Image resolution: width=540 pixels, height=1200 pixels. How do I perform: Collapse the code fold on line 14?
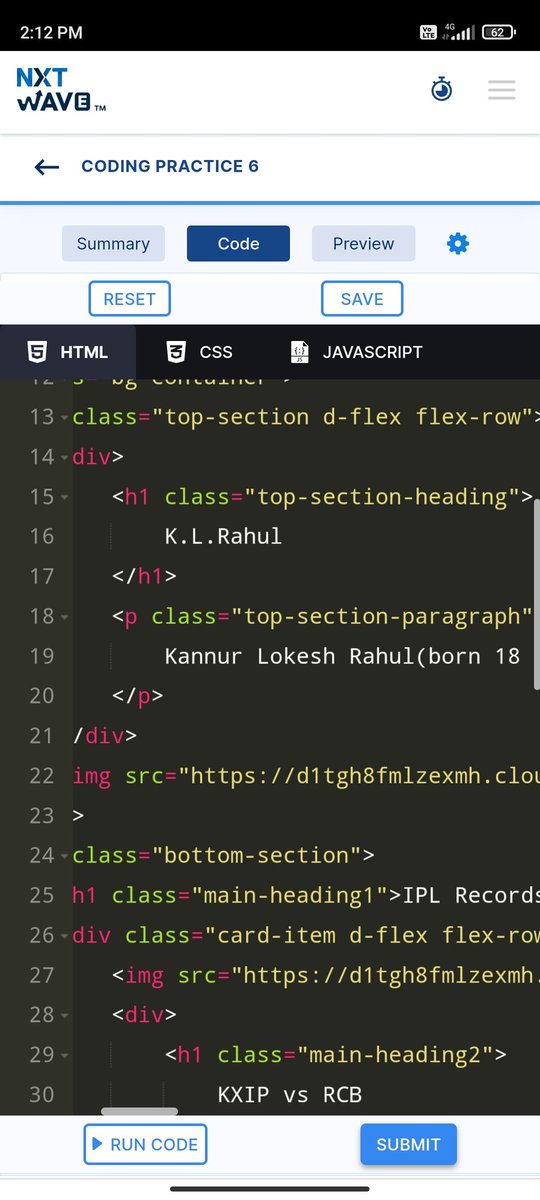click(x=65, y=457)
